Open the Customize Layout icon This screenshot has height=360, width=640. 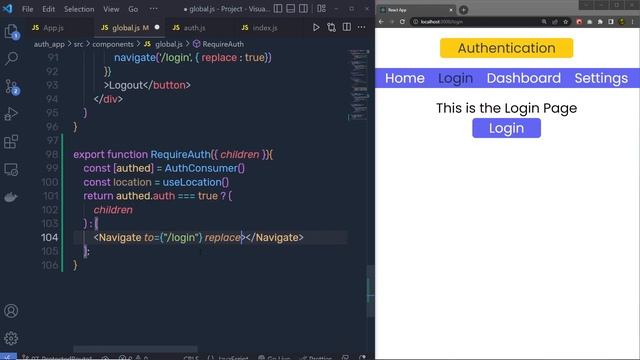(x=322, y=9)
